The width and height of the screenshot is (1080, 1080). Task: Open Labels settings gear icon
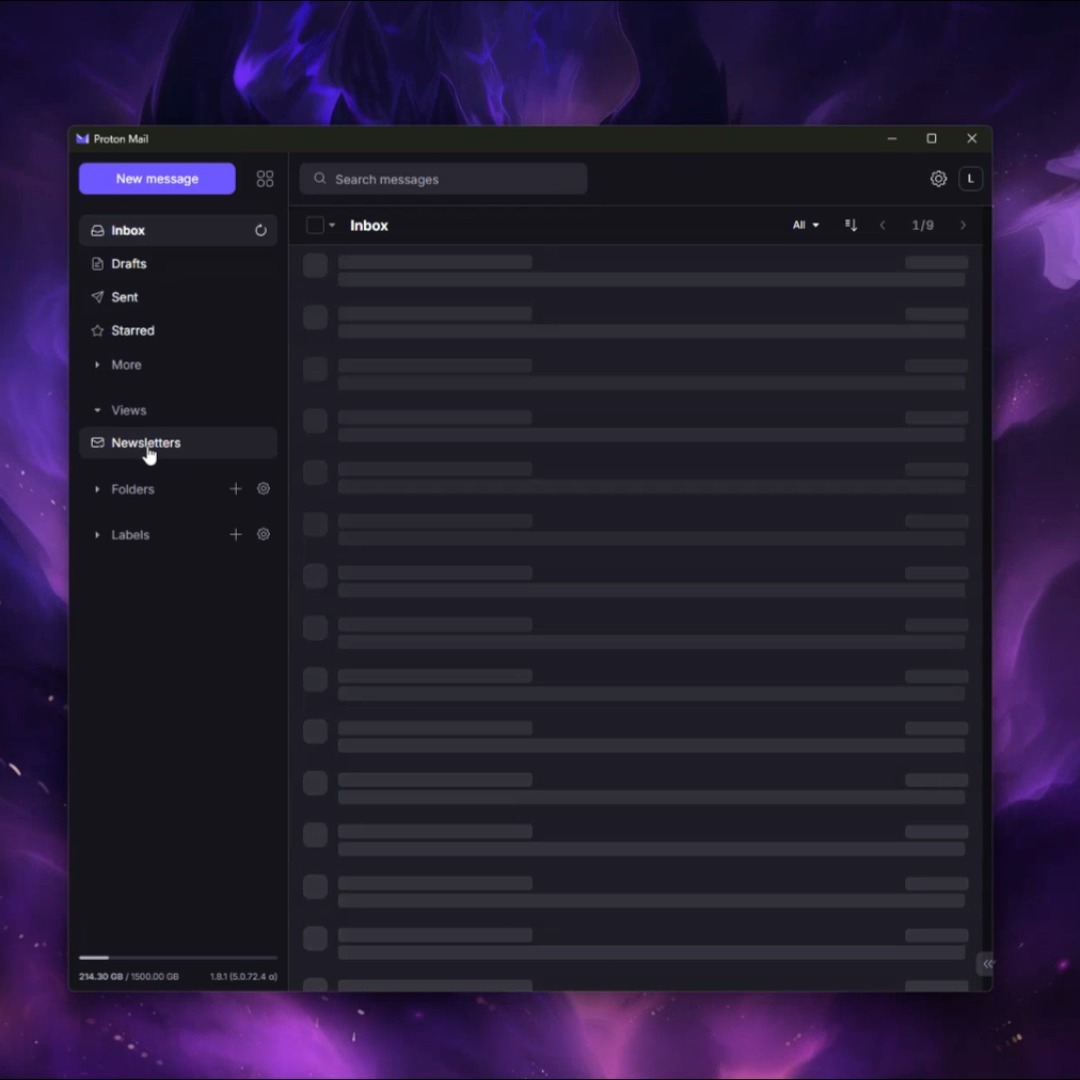[263, 534]
